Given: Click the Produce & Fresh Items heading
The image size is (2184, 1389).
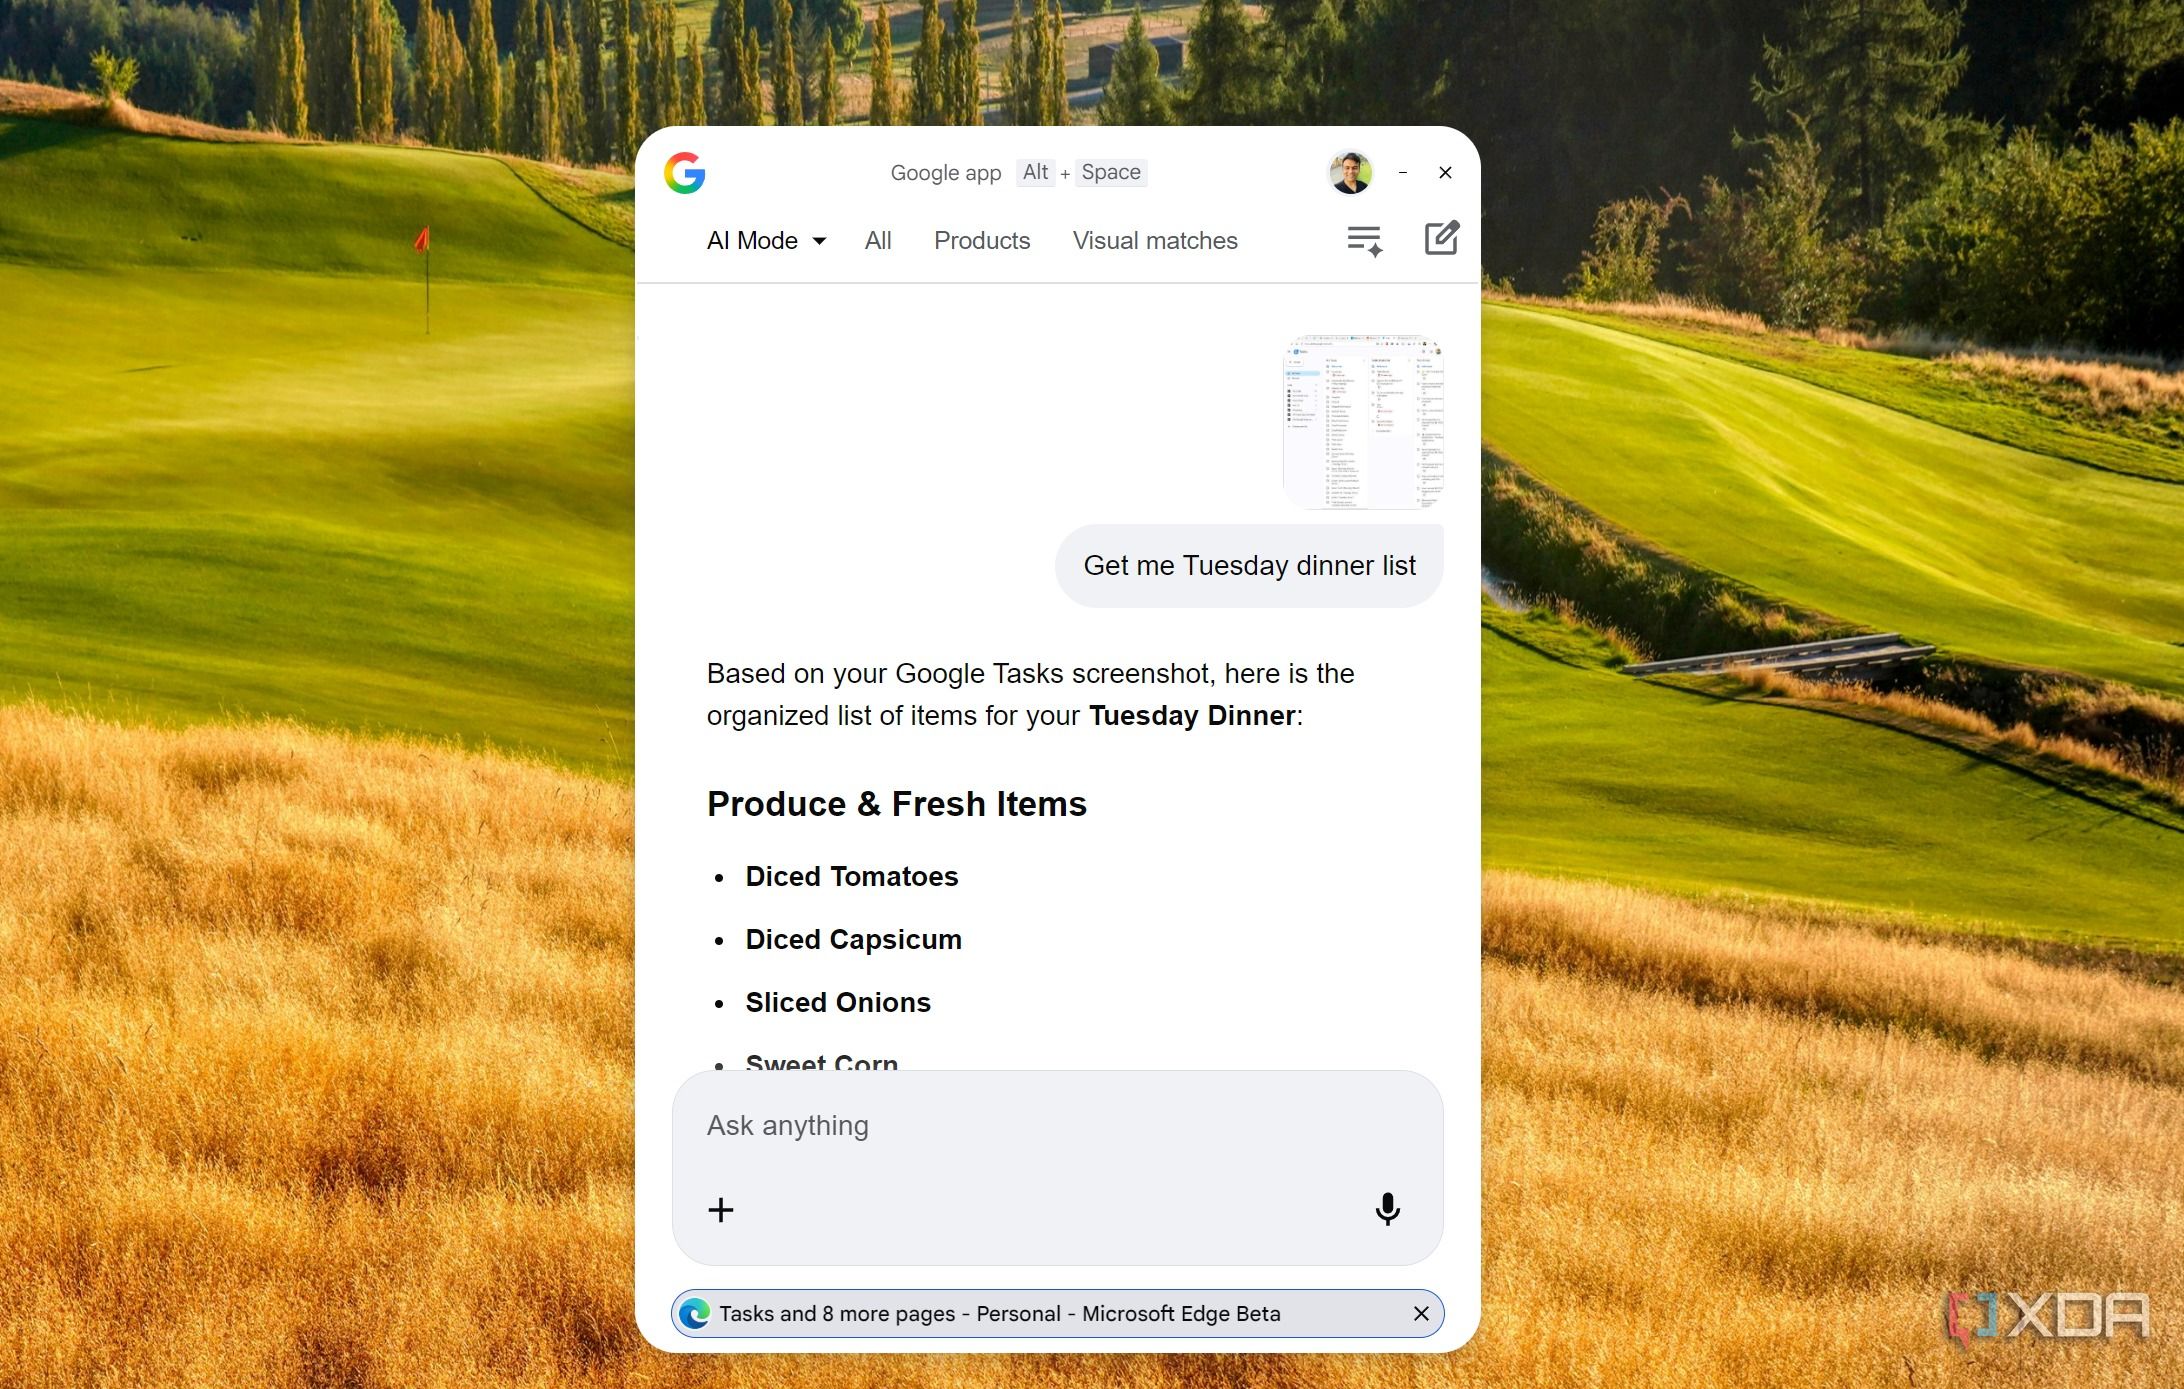Looking at the screenshot, I should click(897, 804).
